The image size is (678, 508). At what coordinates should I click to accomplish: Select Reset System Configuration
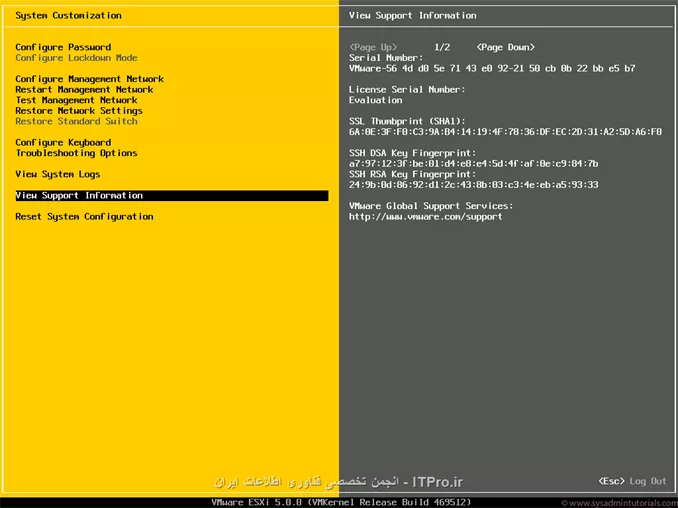click(84, 217)
